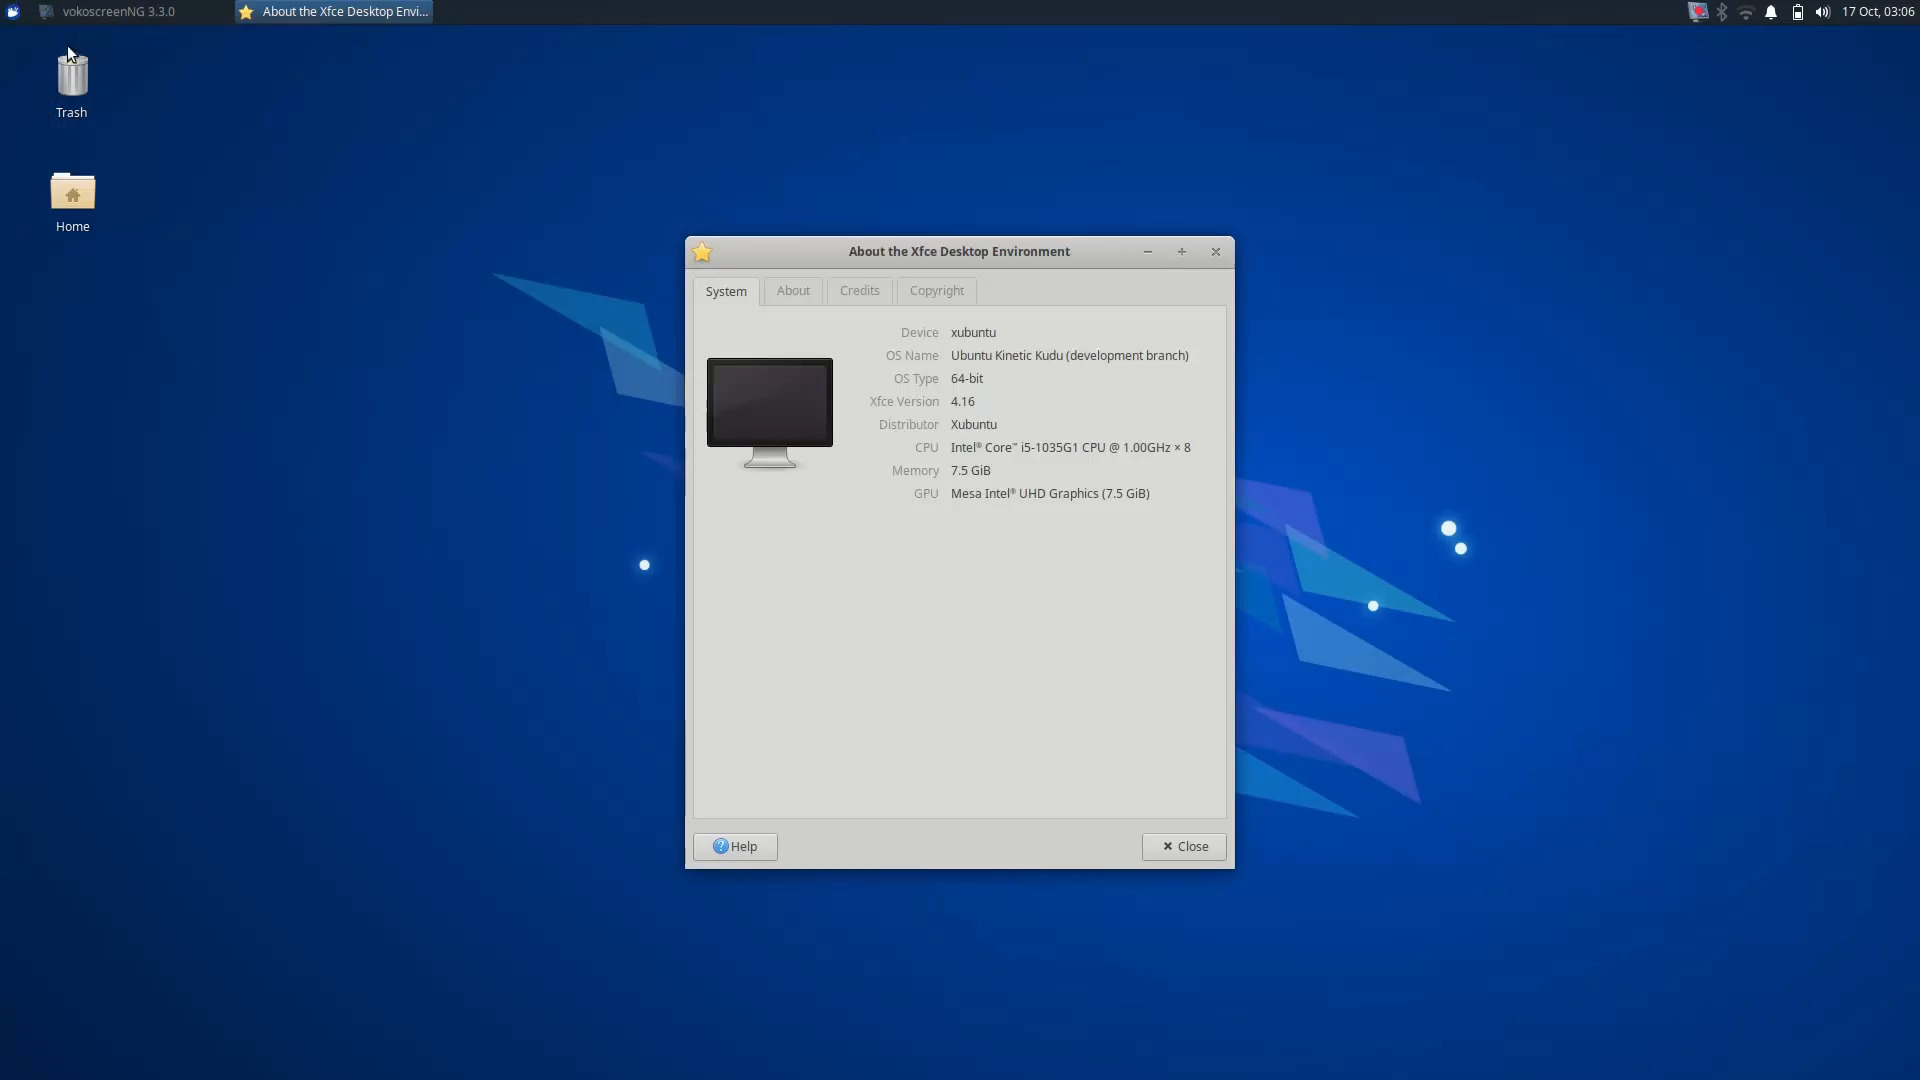Open notifications via the bell tray icon
1920x1080 pixels.
[1771, 11]
